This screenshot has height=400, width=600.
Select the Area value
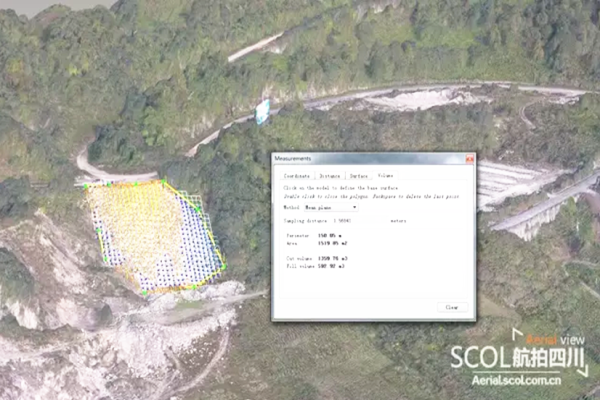[333, 243]
